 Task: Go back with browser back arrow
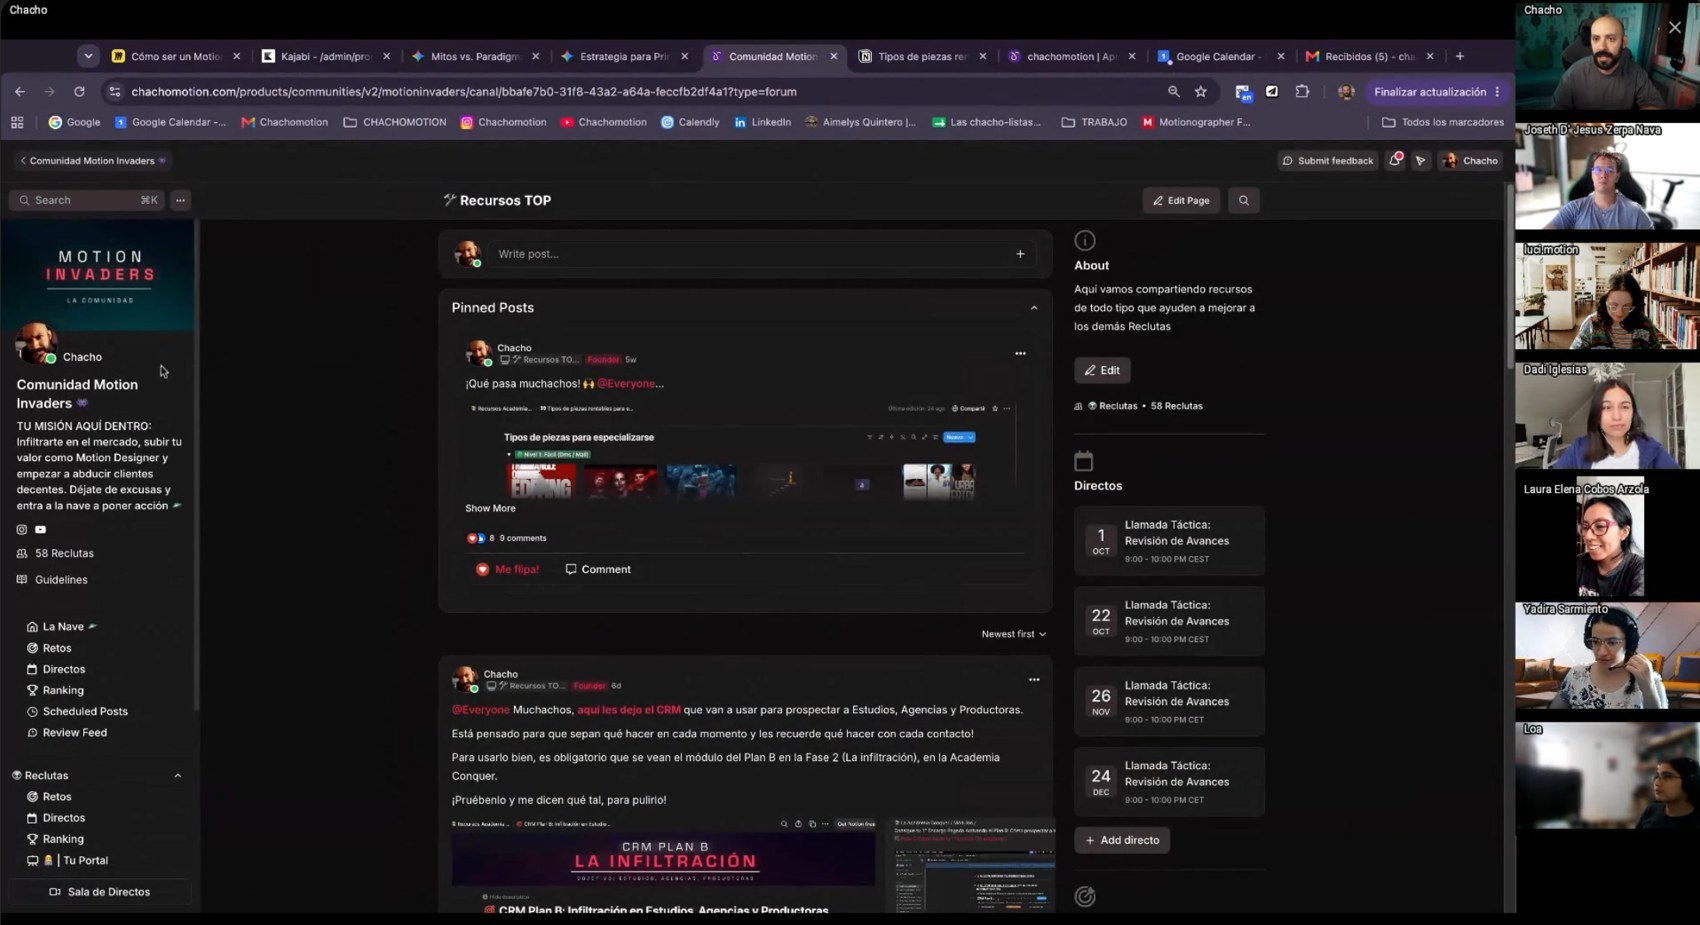(x=20, y=91)
